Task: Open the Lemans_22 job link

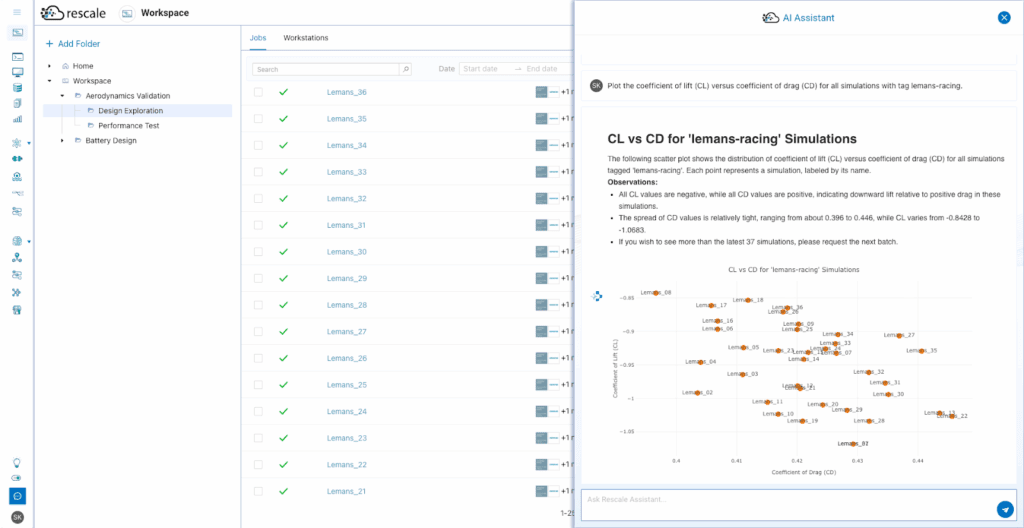Action: click(347, 465)
